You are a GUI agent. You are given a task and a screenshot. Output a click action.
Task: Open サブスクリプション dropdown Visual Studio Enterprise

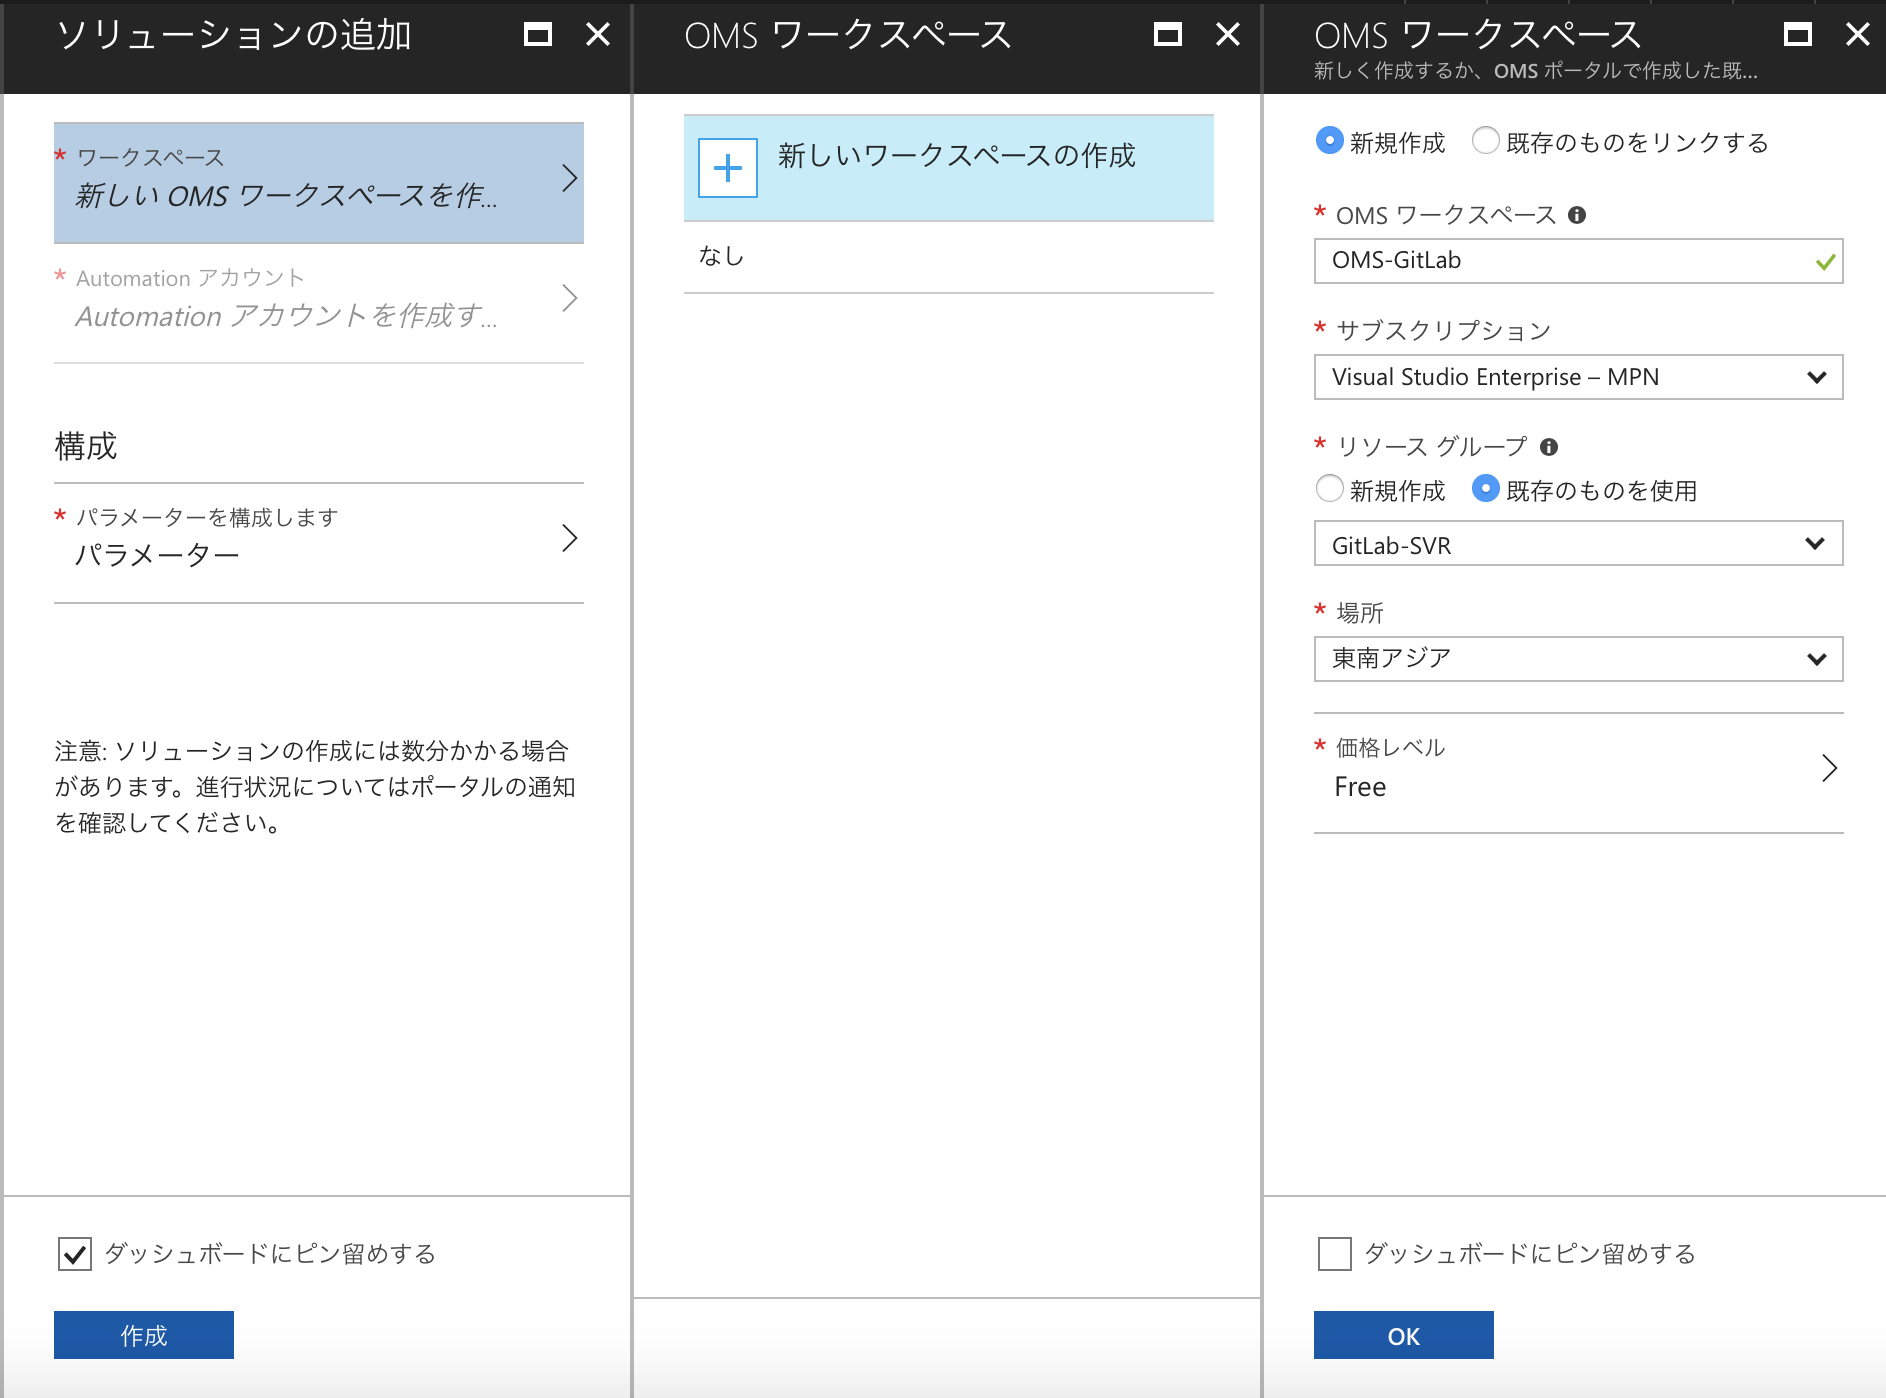(x=1578, y=377)
